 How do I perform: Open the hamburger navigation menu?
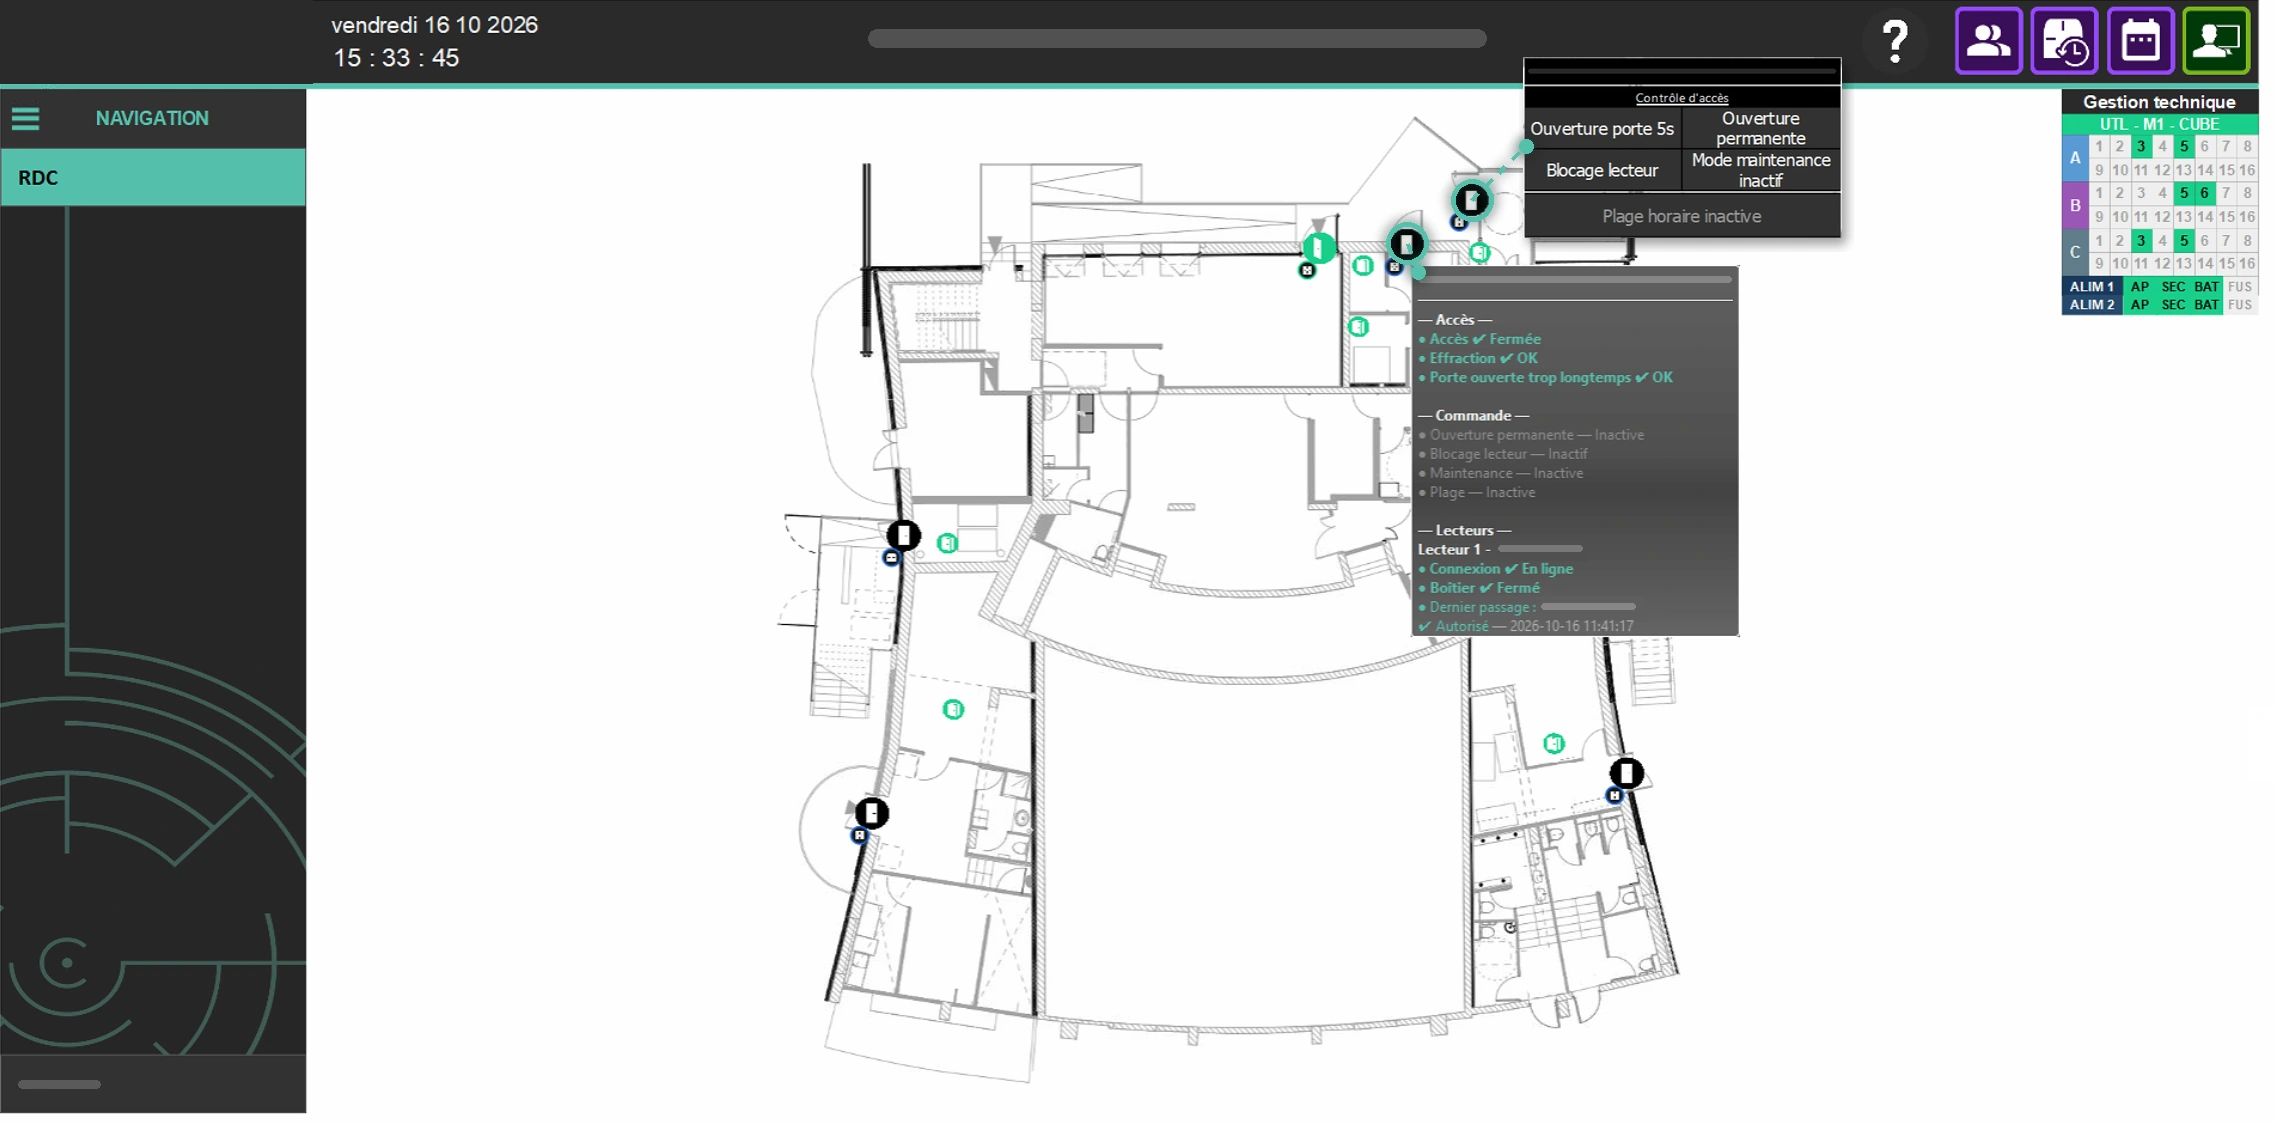[x=26, y=119]
